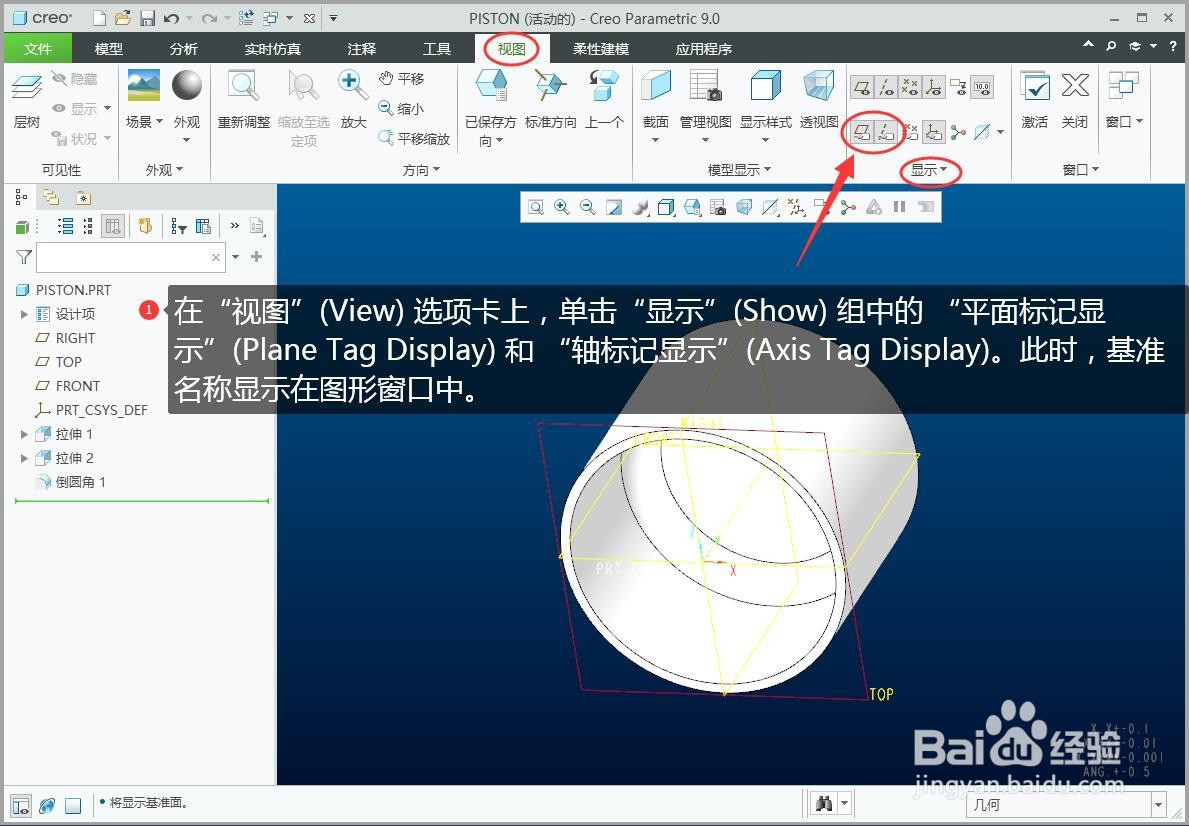Toggle the Perspective View (透视图) icon
Image resolution: width=1189 pixels, height=826 pixels.
(819, 99)
